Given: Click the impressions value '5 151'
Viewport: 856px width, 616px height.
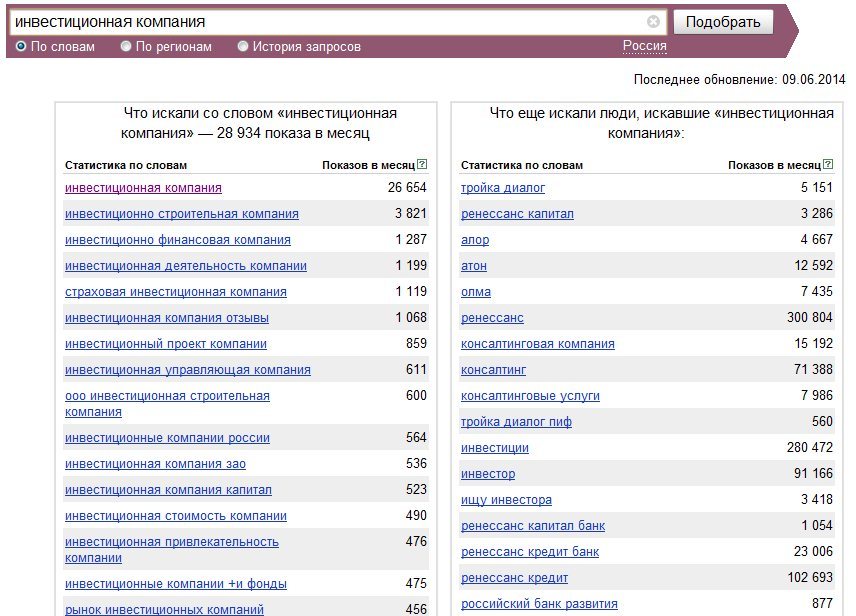Looking at the screenshot, I should pos(817,187).
